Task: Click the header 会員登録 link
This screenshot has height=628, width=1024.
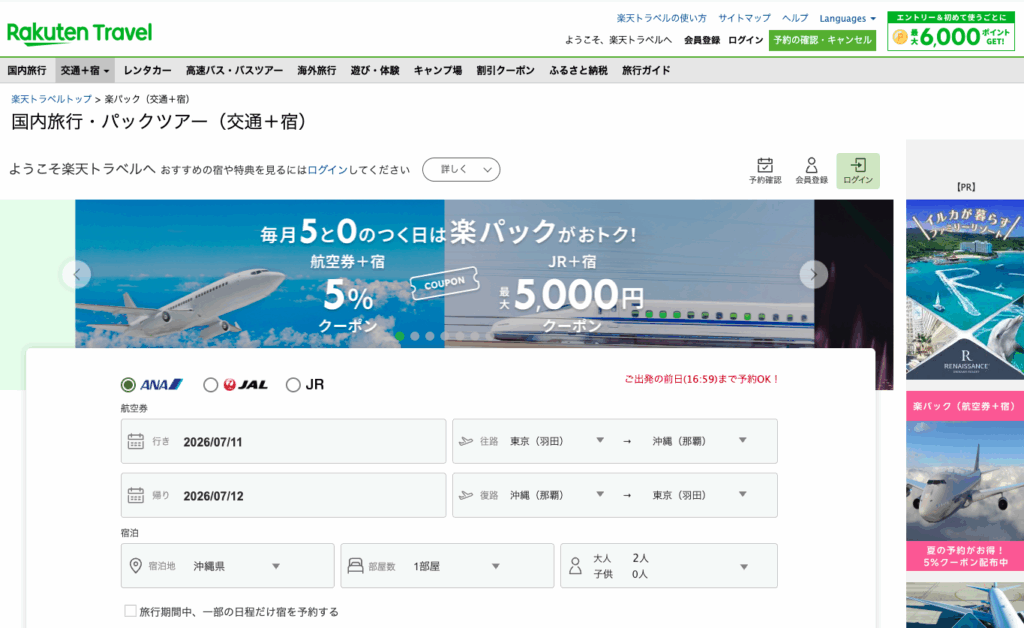Action: [x=702, y=40]
